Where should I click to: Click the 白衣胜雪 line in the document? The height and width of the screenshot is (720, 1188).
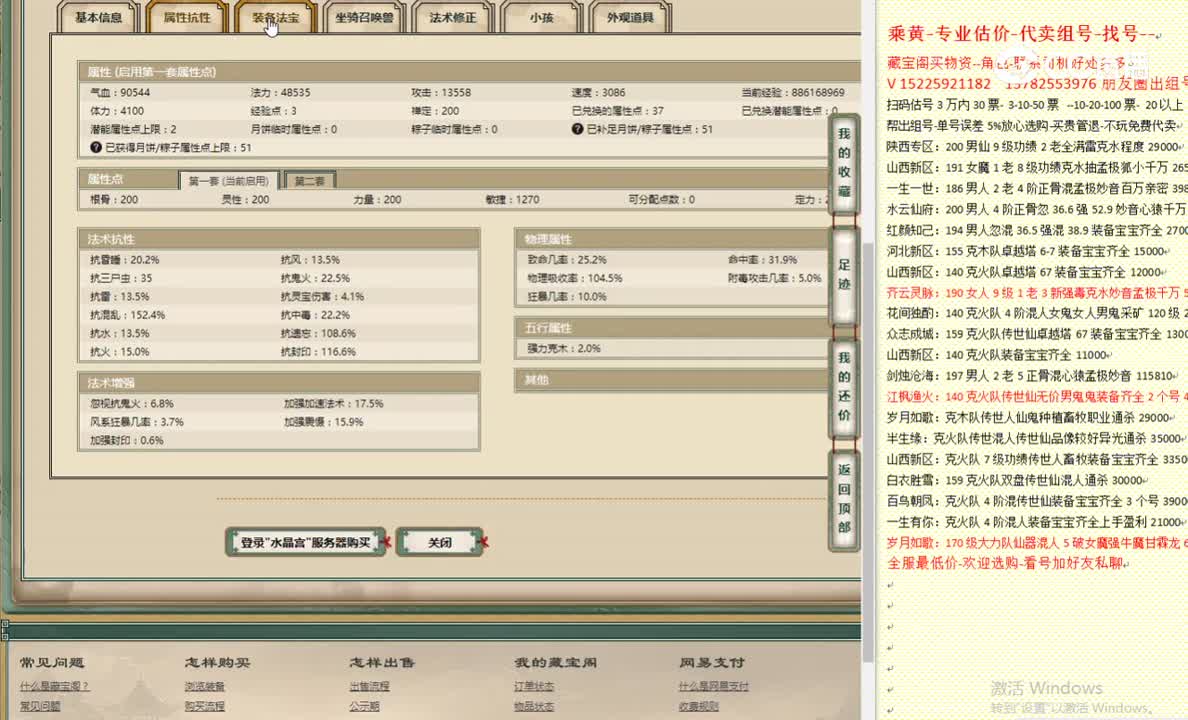(x=1016, y=480)
